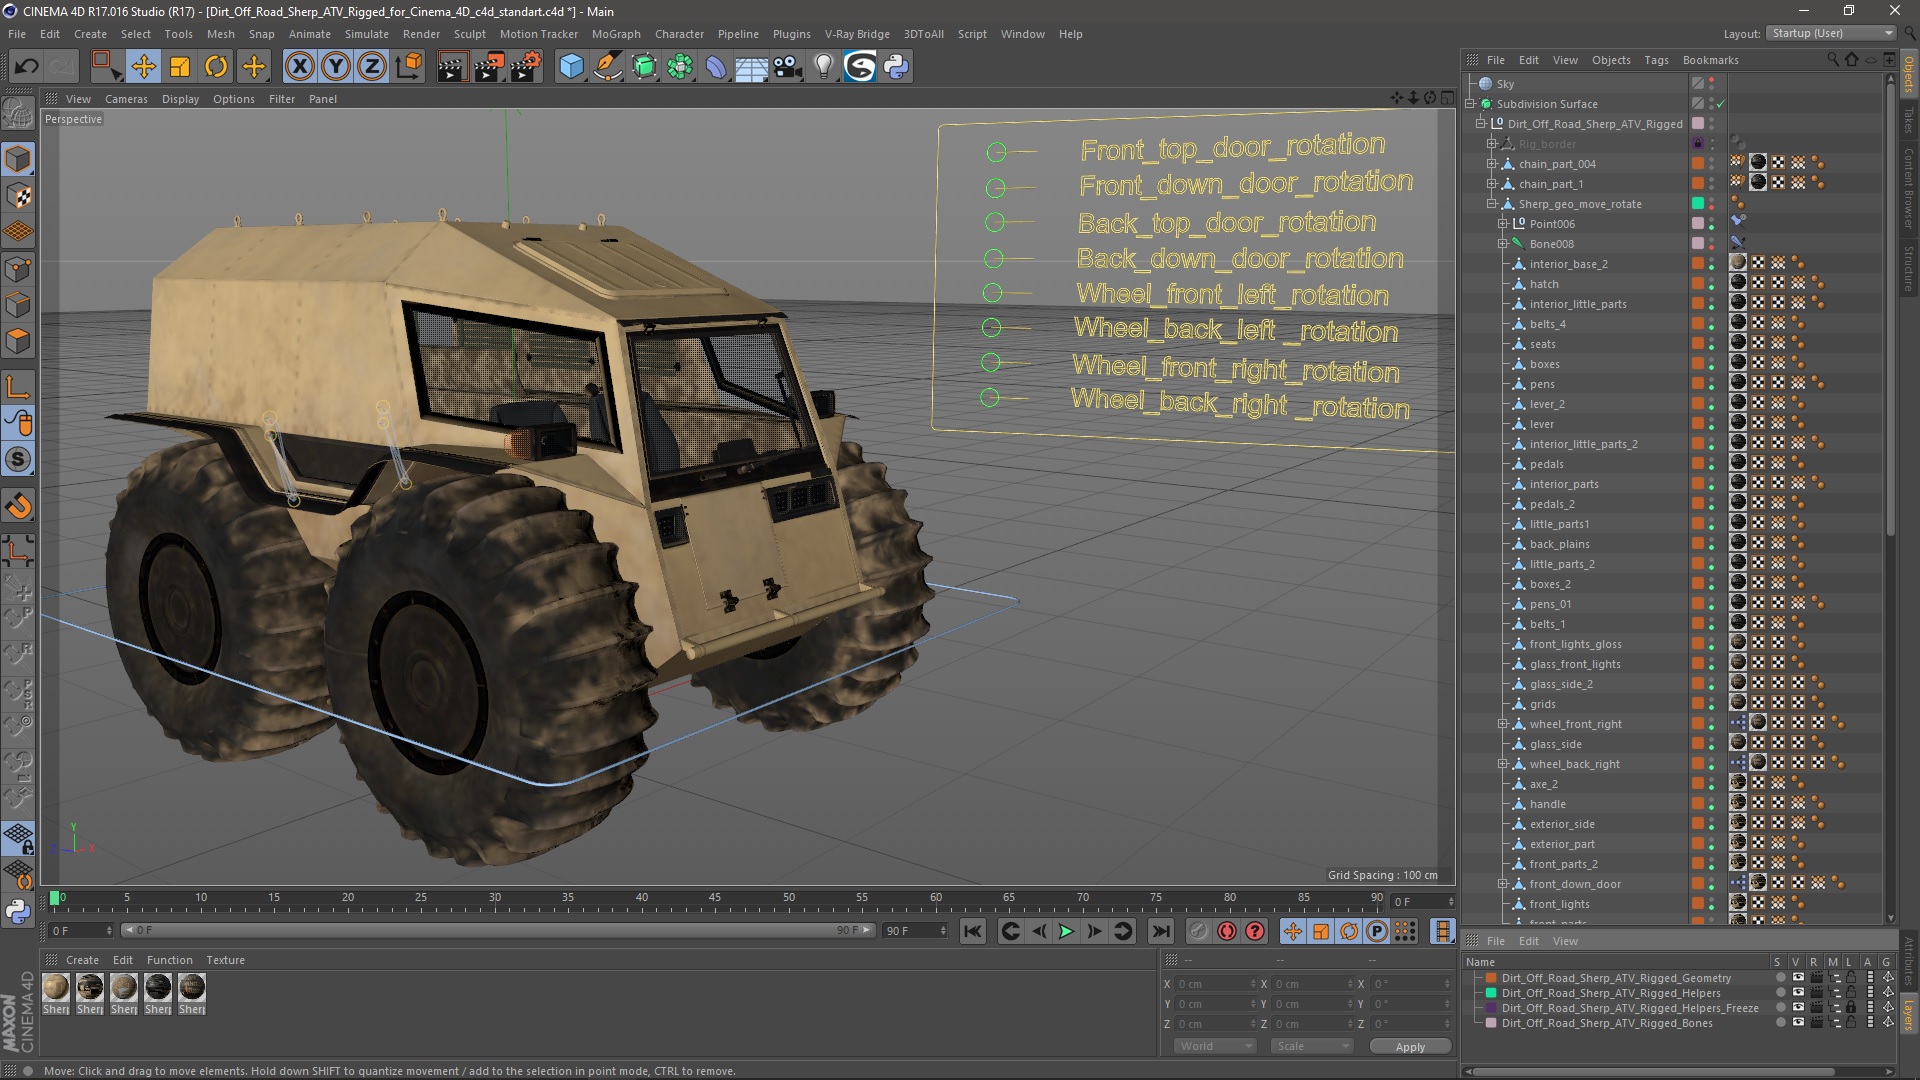
Task: Click the Make Editable icon in left toolbar
Action: (18, 113)
